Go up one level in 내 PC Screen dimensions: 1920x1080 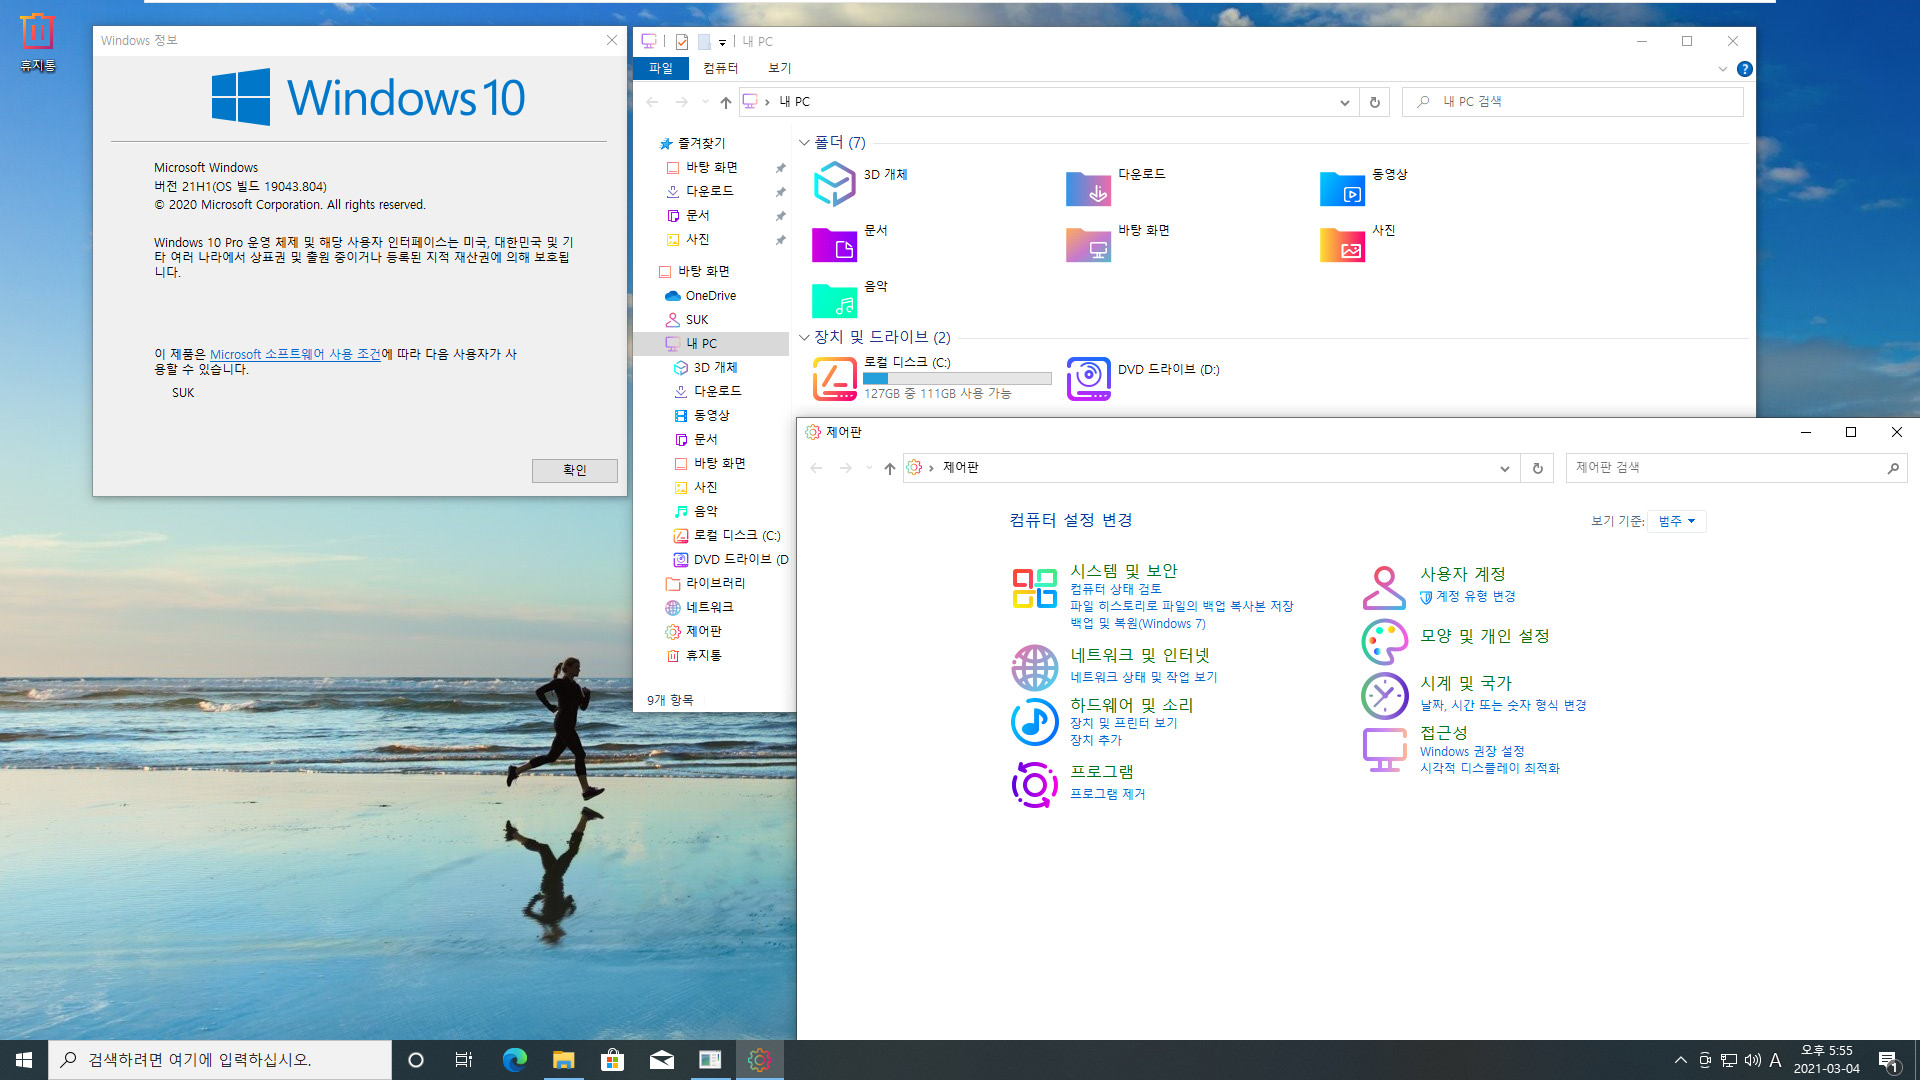(726, 102)
